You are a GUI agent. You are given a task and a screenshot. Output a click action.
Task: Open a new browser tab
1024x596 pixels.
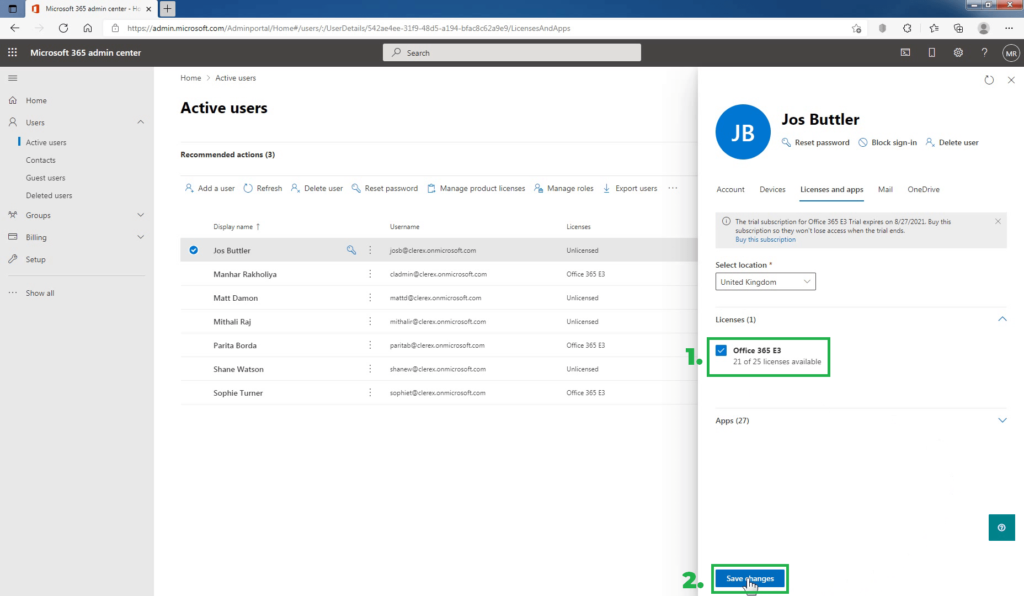click(167, 8)
